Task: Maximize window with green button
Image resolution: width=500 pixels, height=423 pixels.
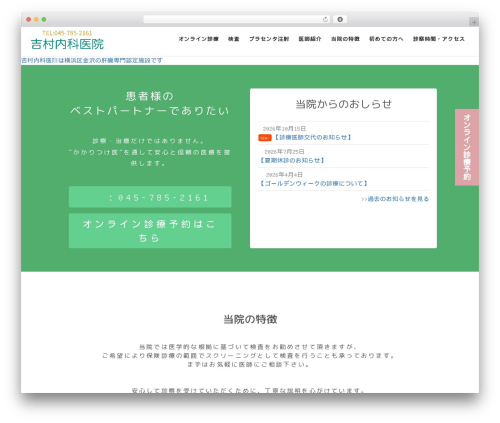Action: click(x=44, y=20)
